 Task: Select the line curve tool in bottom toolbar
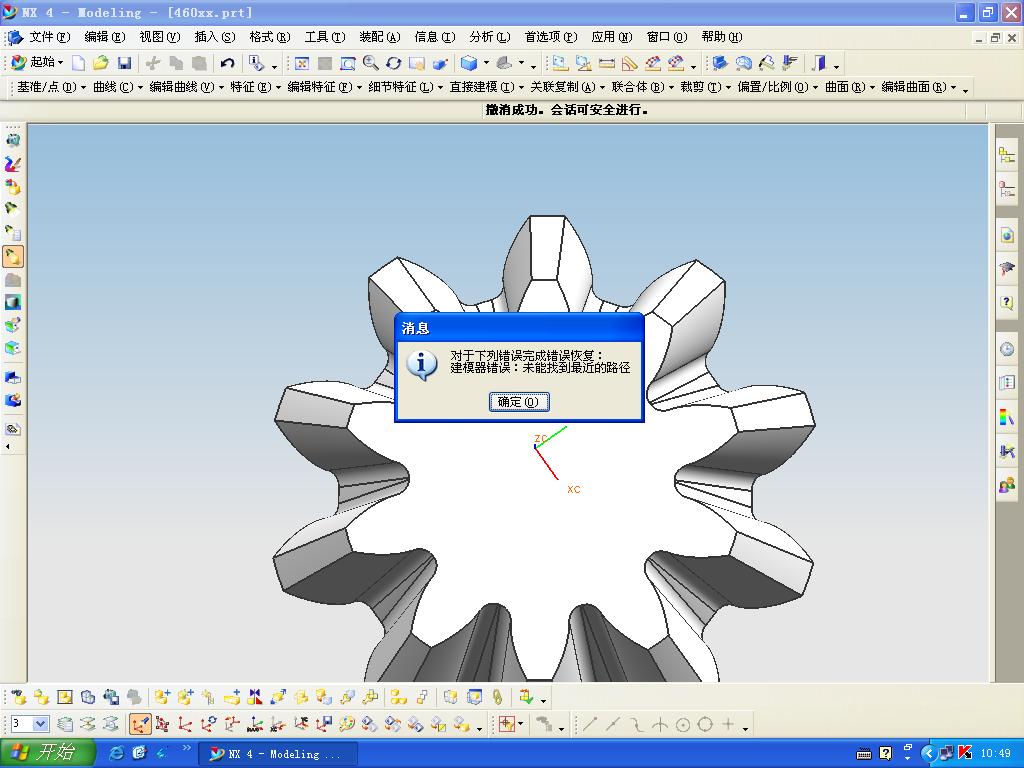[590, 724]
